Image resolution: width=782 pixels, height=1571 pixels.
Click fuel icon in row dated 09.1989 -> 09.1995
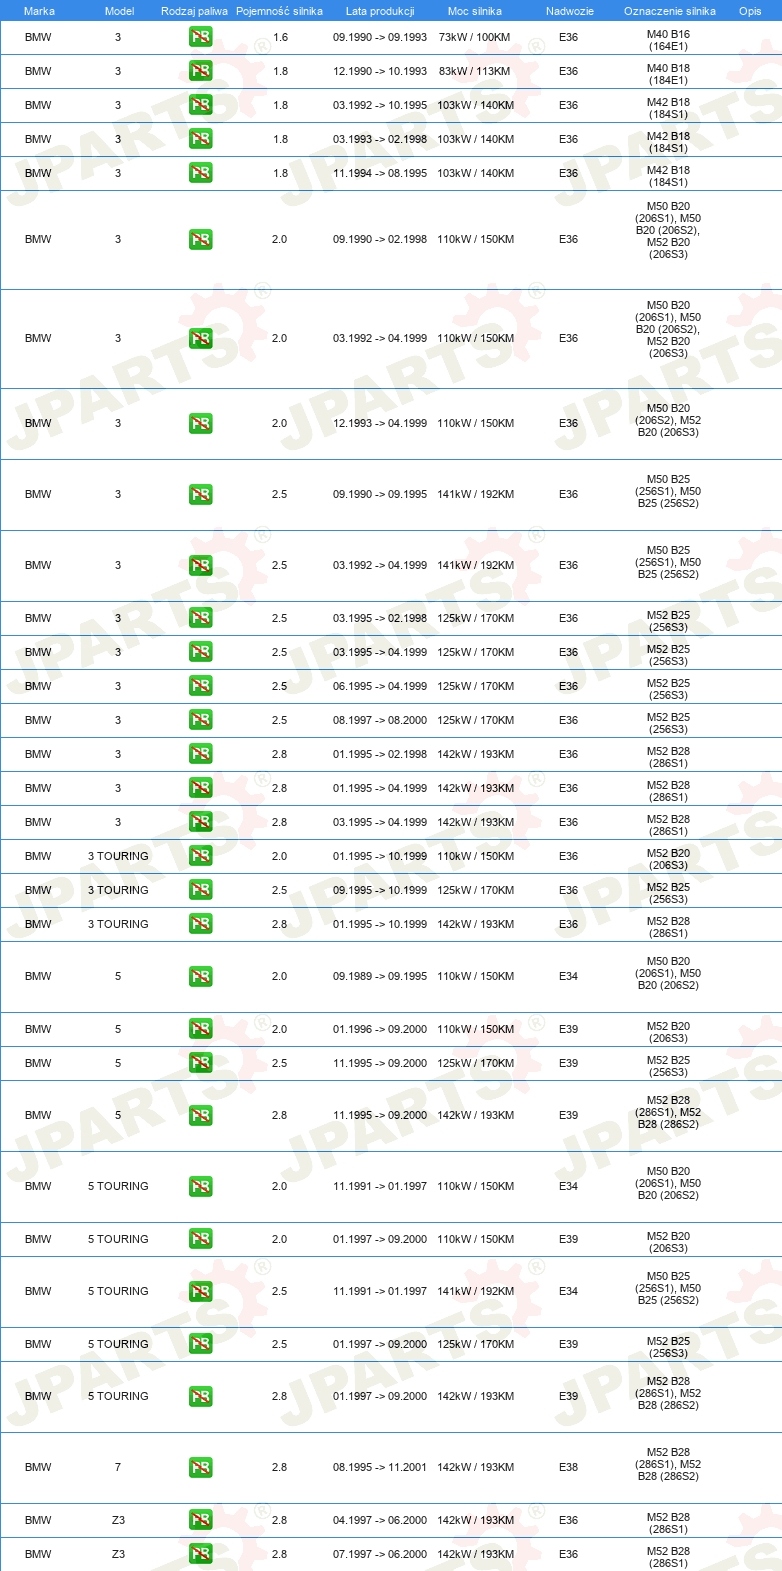coord(201,977)
